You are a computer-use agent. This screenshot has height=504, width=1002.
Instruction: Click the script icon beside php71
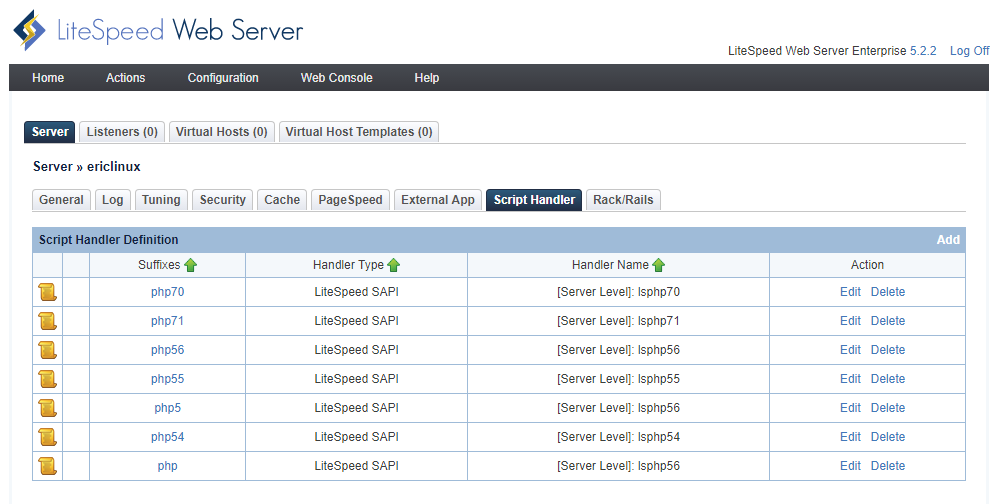[x=47, y=321]
